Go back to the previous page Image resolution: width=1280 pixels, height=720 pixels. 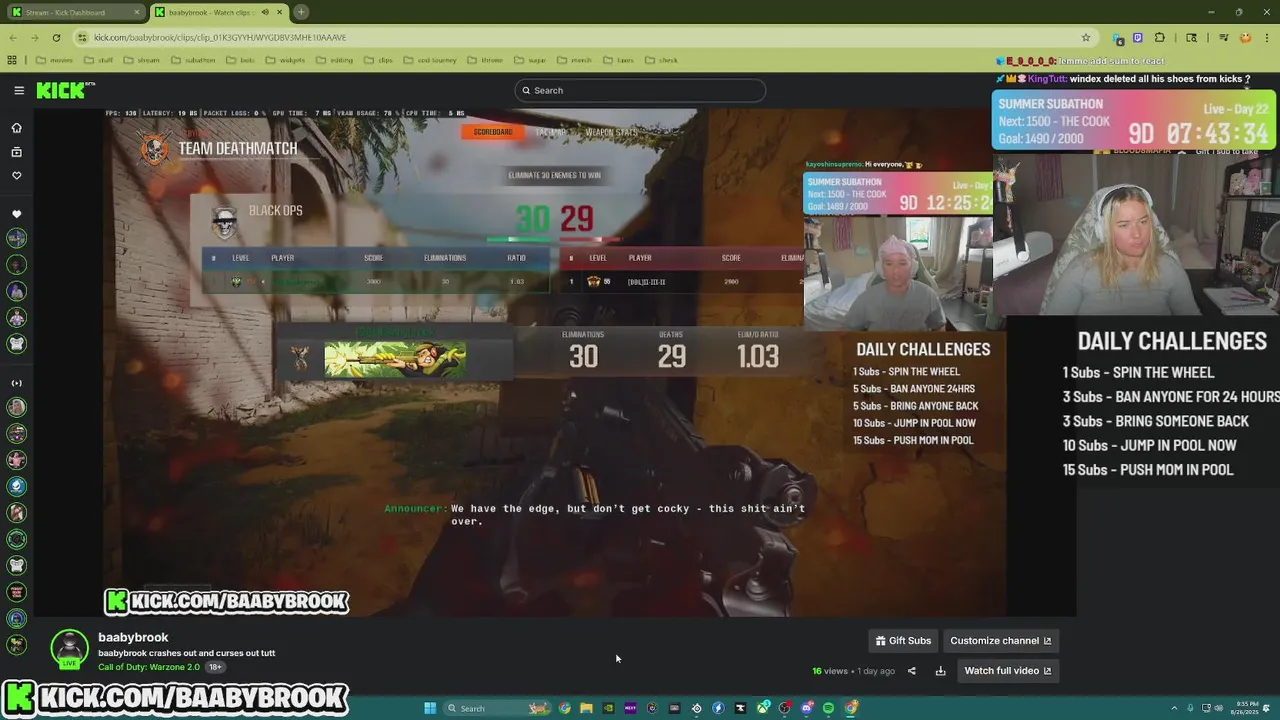tap(12, 37)
